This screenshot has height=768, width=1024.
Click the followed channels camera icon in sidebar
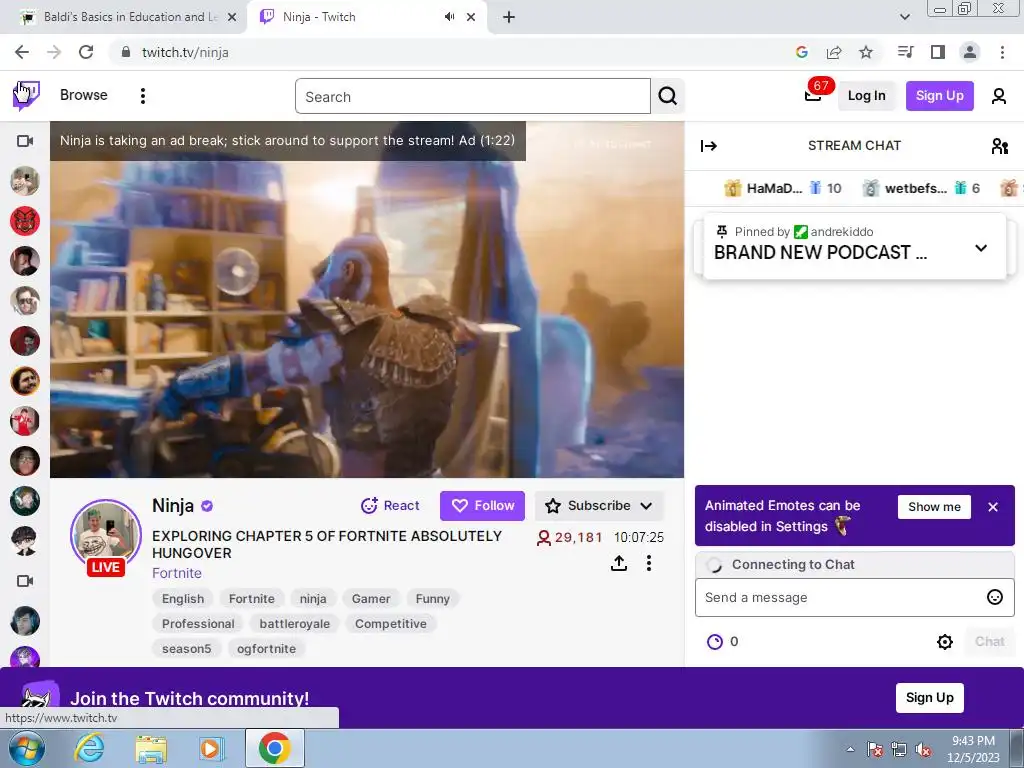(25, 141)
